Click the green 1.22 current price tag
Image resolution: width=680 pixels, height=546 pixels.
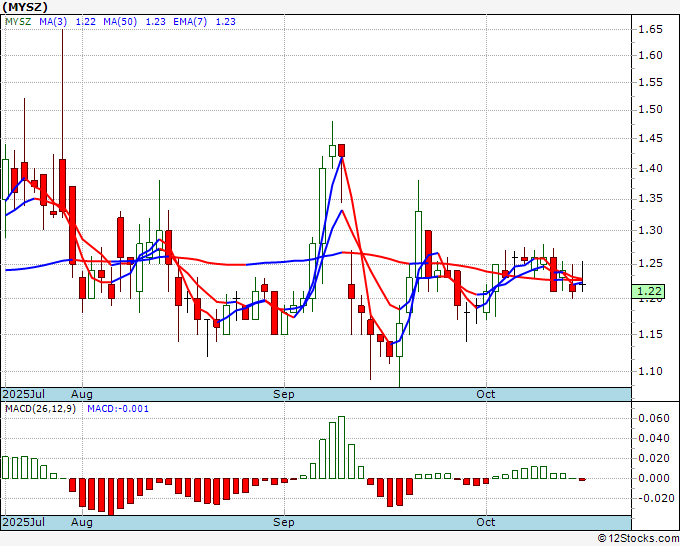tap(650, 291)
